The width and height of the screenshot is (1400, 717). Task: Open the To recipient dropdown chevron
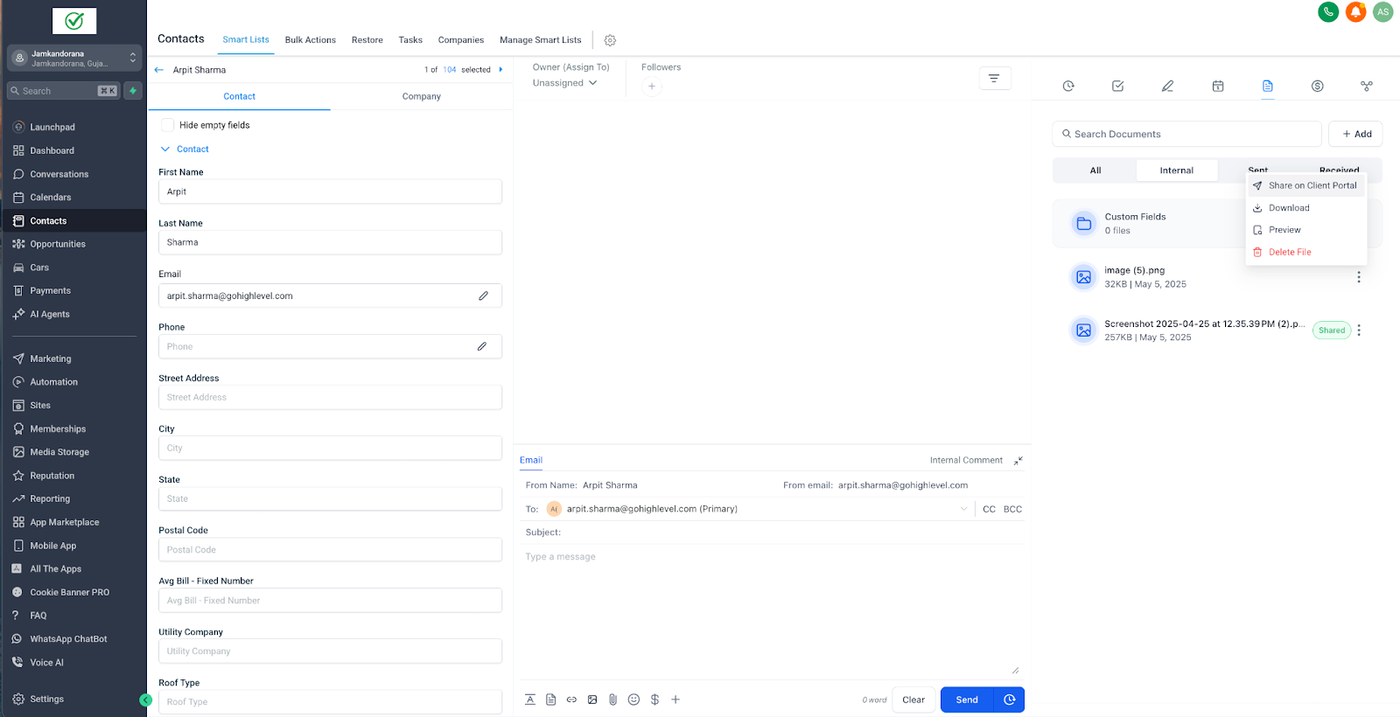964,509
